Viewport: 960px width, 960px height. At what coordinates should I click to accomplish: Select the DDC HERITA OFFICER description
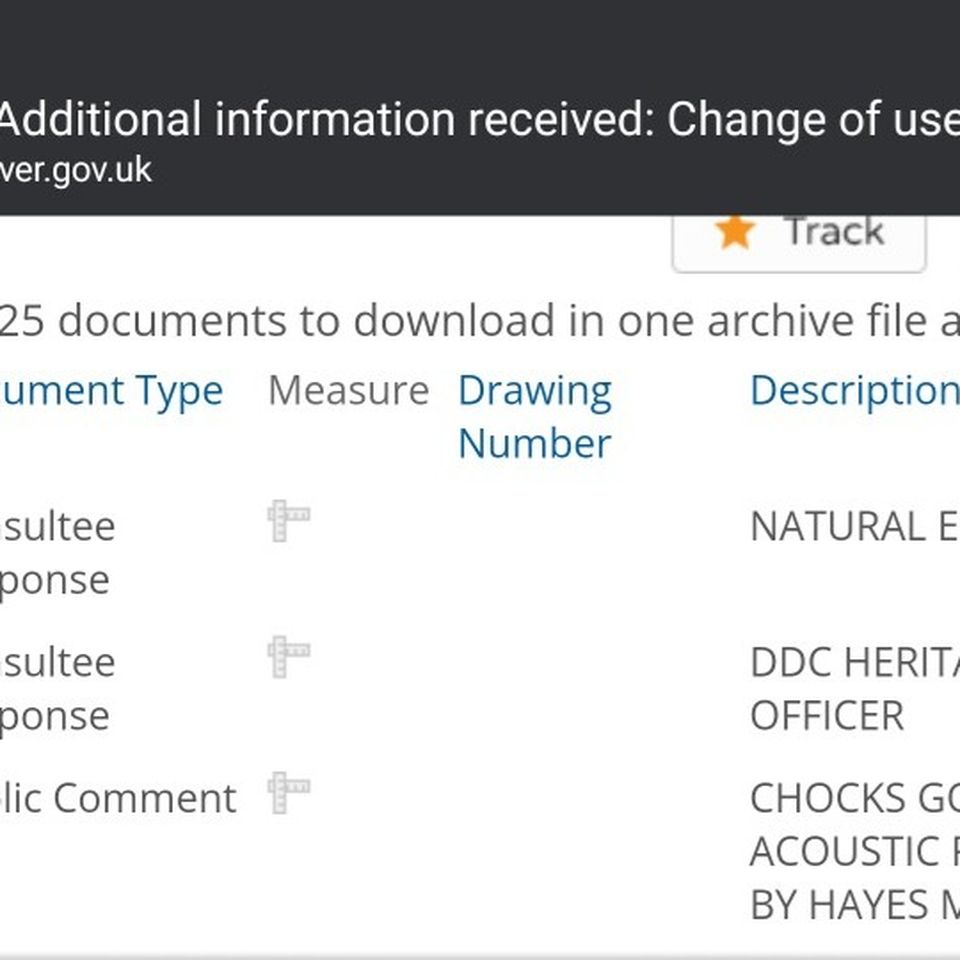click(855, 689)
